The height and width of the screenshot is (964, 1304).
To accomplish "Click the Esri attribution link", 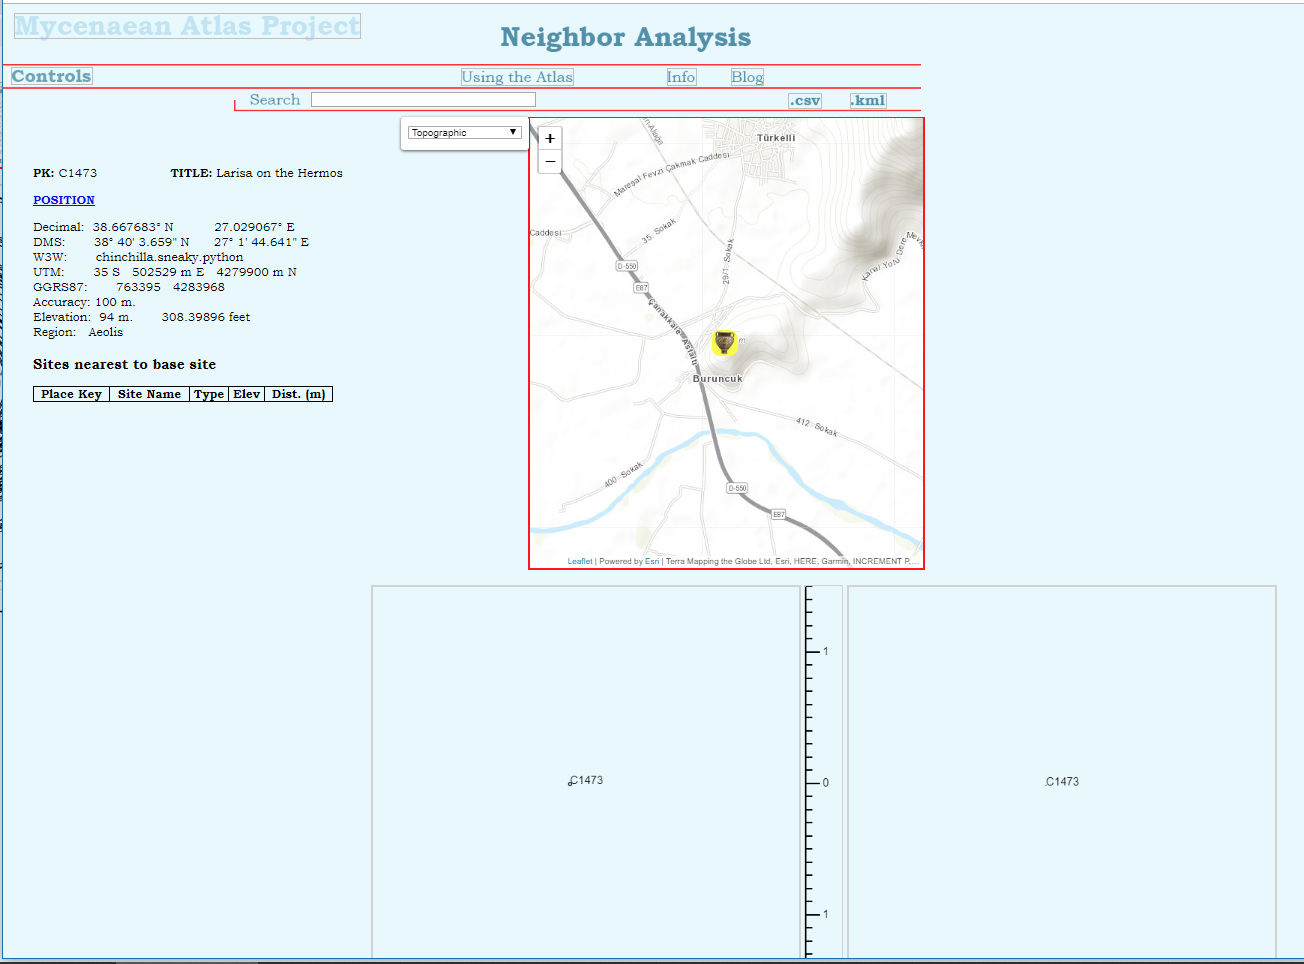I will (652, 561).
